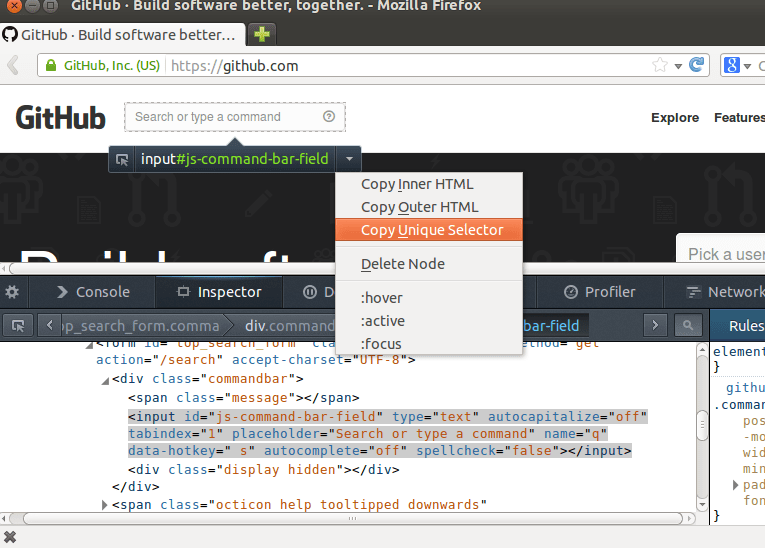Viewport: 765px width, 548px height.
Task: Expand the padding CSS property triangle
Action: point(735,485)
